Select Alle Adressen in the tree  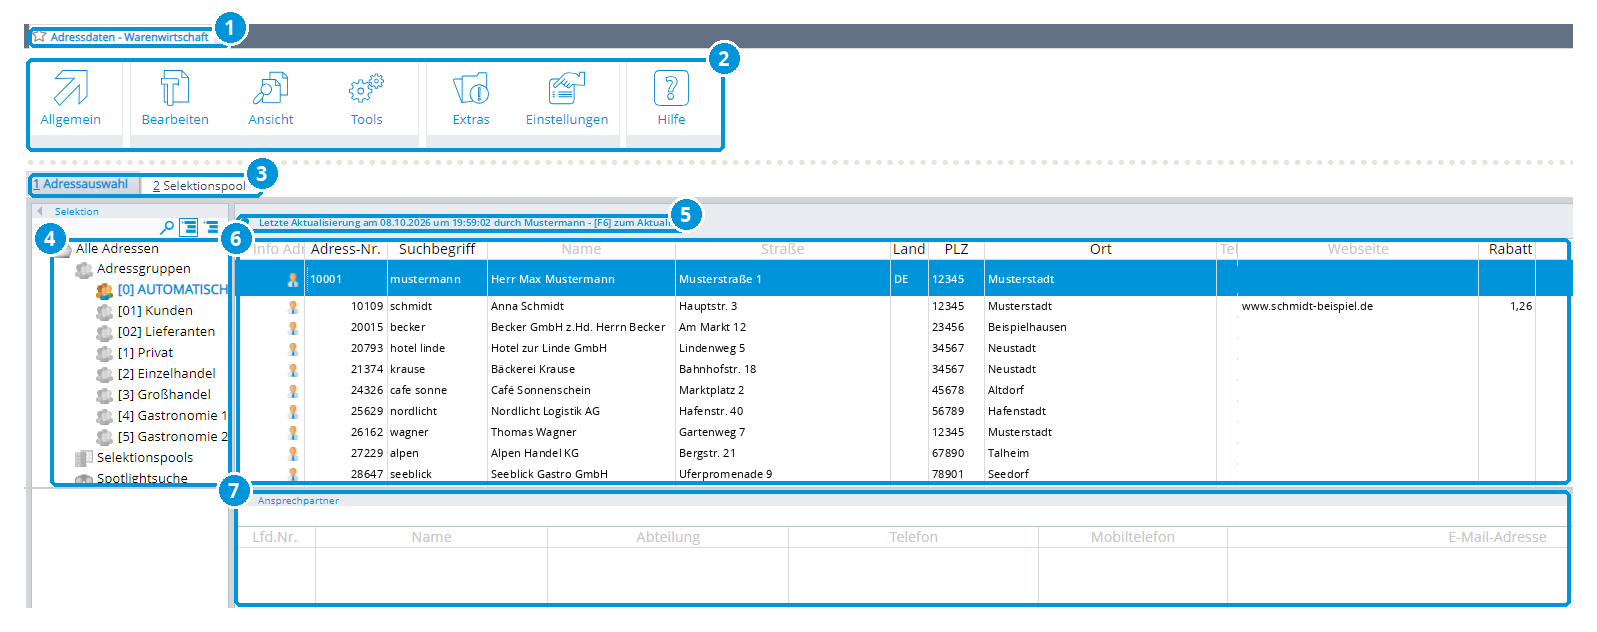[117, 248]
